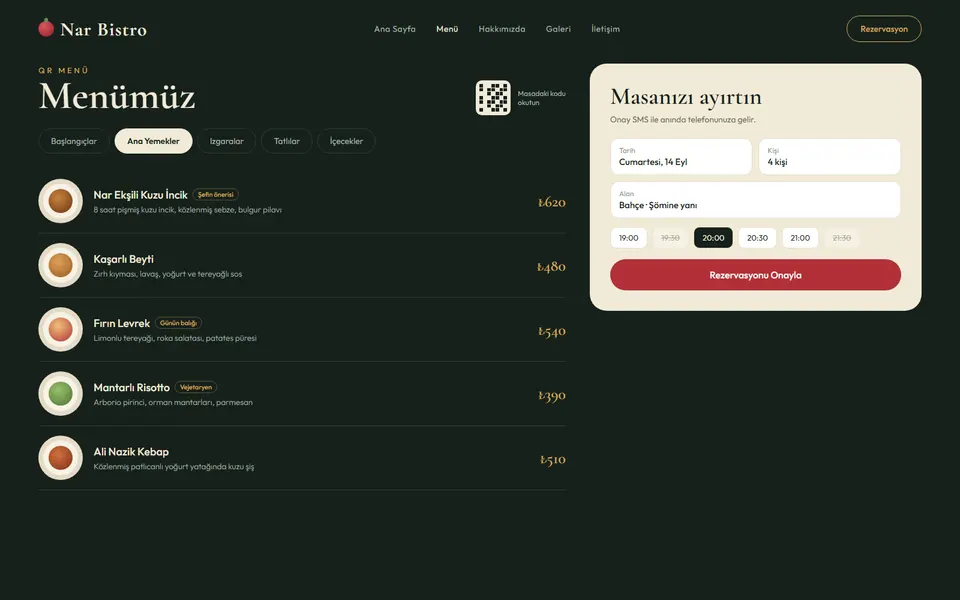Go to Ana Sayfa in navigation

[x=395, y=29]
